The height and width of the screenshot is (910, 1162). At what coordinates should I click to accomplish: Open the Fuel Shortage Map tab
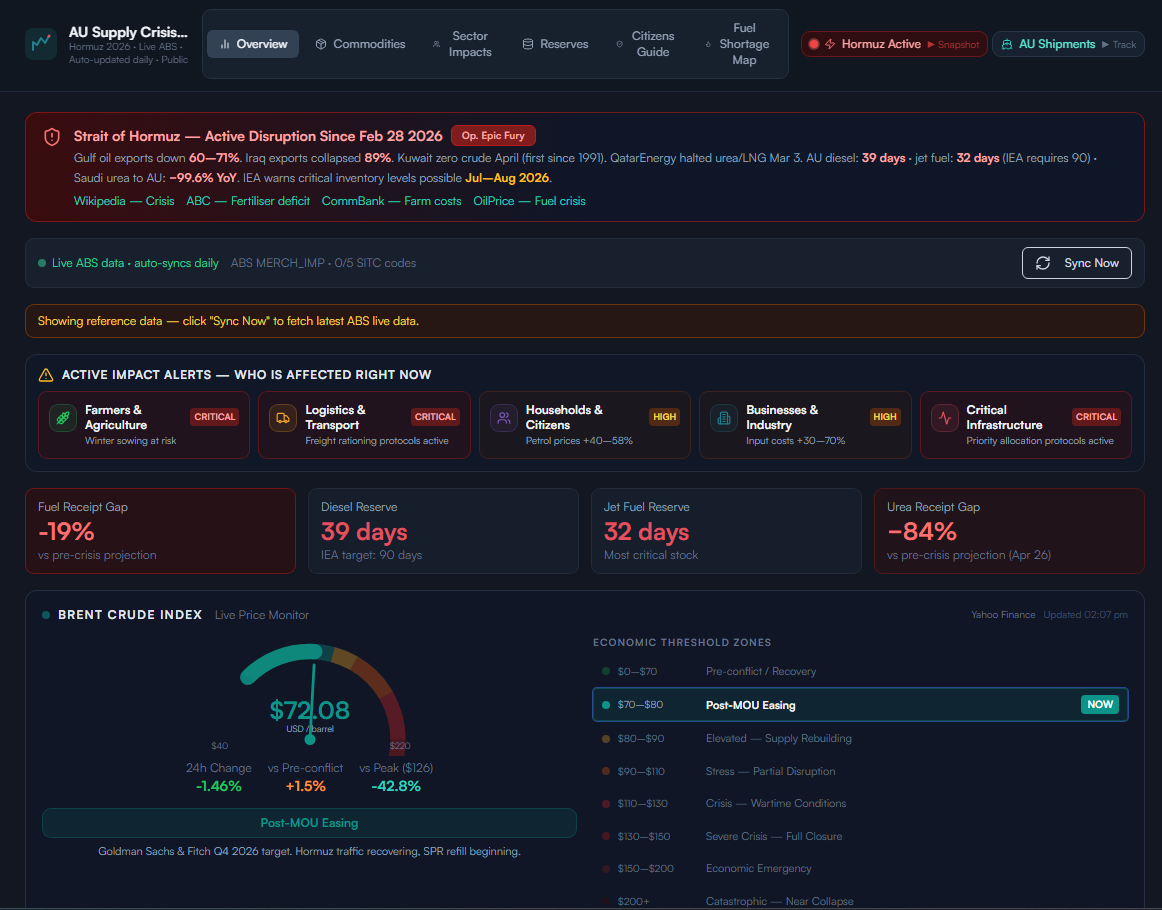[737, 44]
